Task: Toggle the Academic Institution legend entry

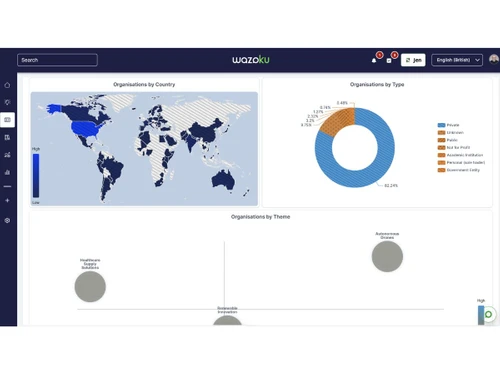Action: tap(460, 155)
